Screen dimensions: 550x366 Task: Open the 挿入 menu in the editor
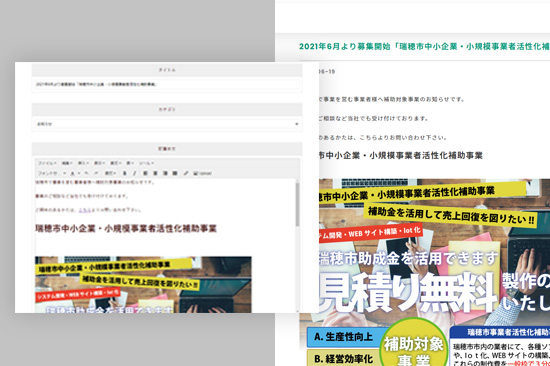83,163
